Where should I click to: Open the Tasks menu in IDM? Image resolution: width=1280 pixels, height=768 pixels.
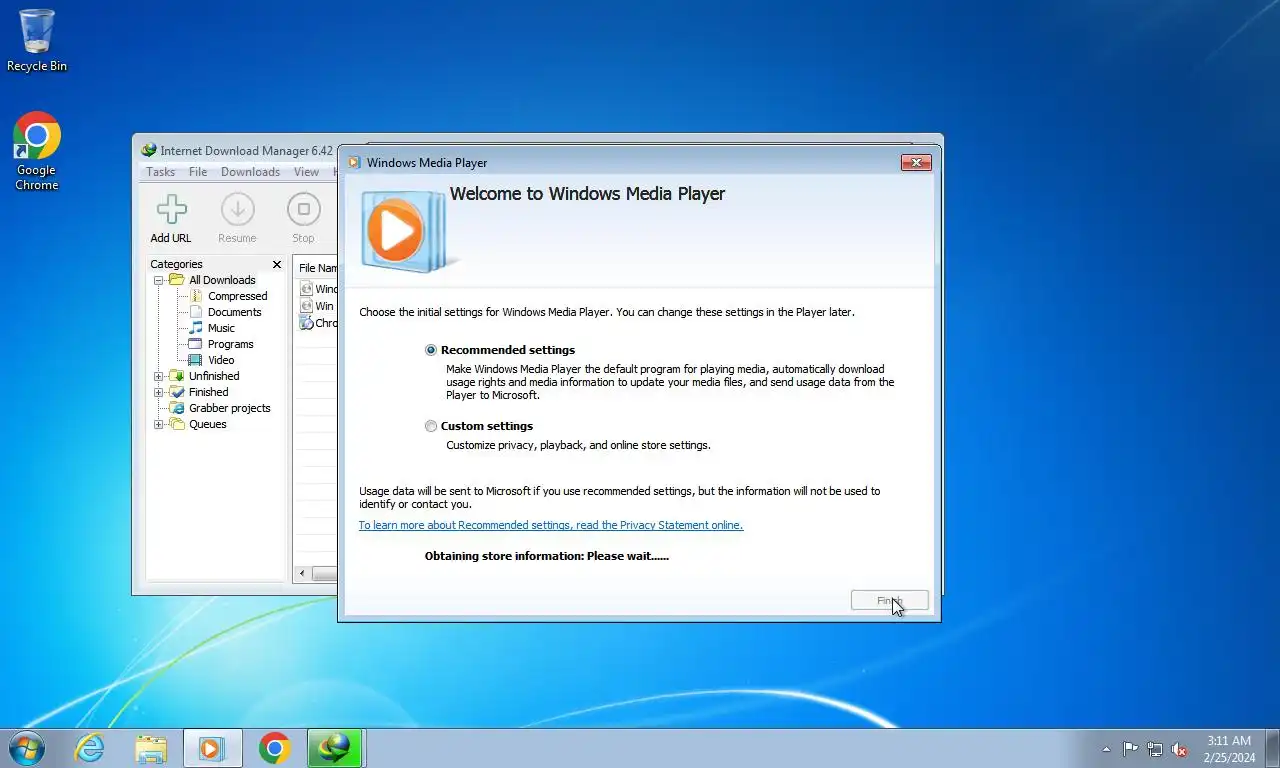coord(160,172)
